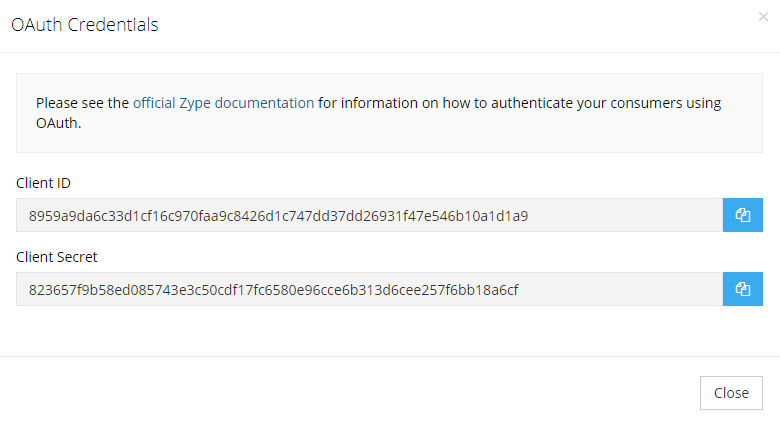Screen dimensions: 780x428
Task: Click the Client ID field label
Action: 43,183
